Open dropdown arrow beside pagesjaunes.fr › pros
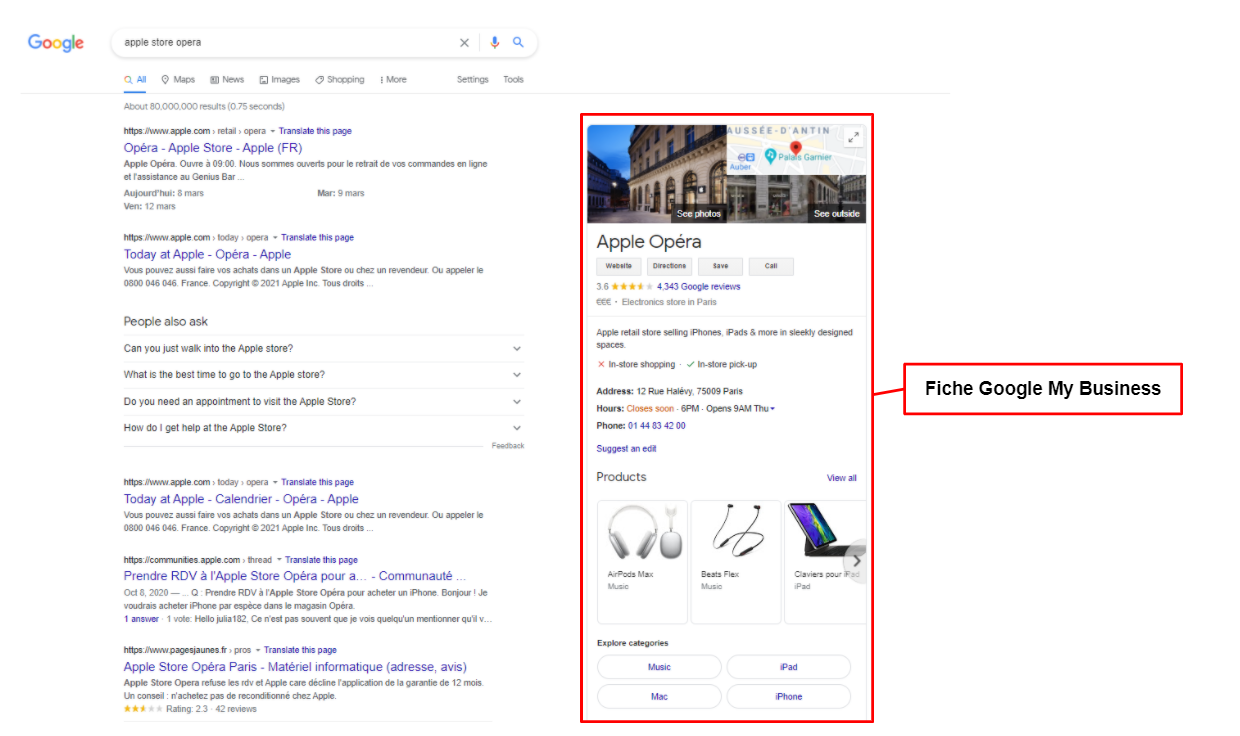This screenshot has height=736, width=1240. (258, 650)
